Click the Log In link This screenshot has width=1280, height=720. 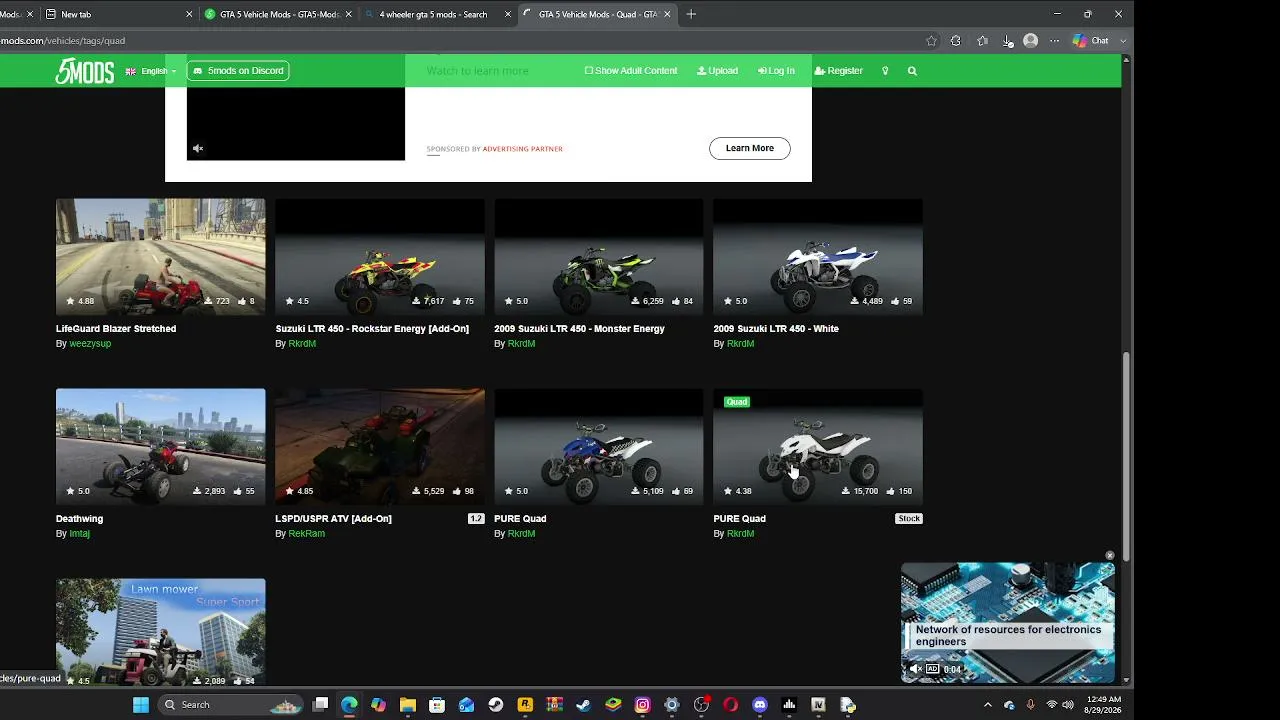(776, 71)
